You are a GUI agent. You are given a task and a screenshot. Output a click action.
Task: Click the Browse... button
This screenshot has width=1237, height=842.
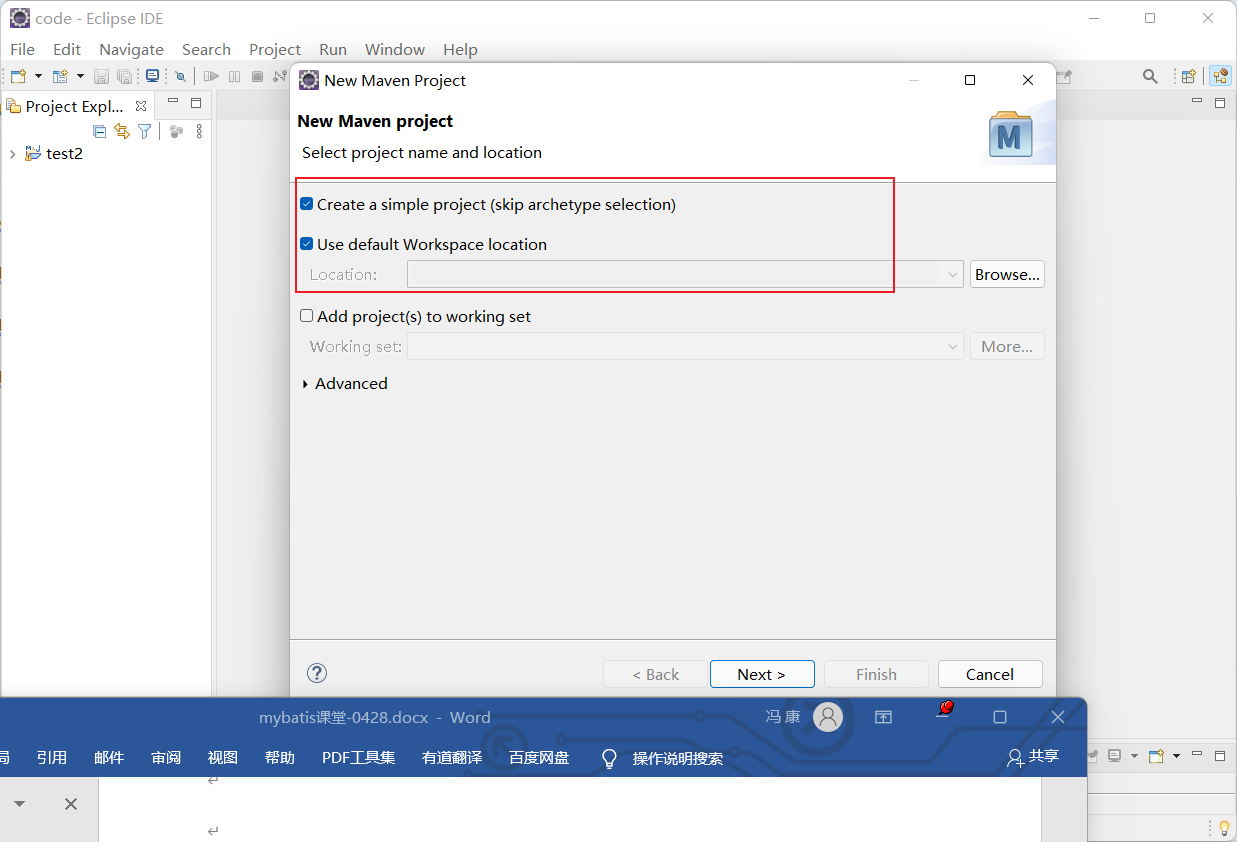tap(1007, 274)
